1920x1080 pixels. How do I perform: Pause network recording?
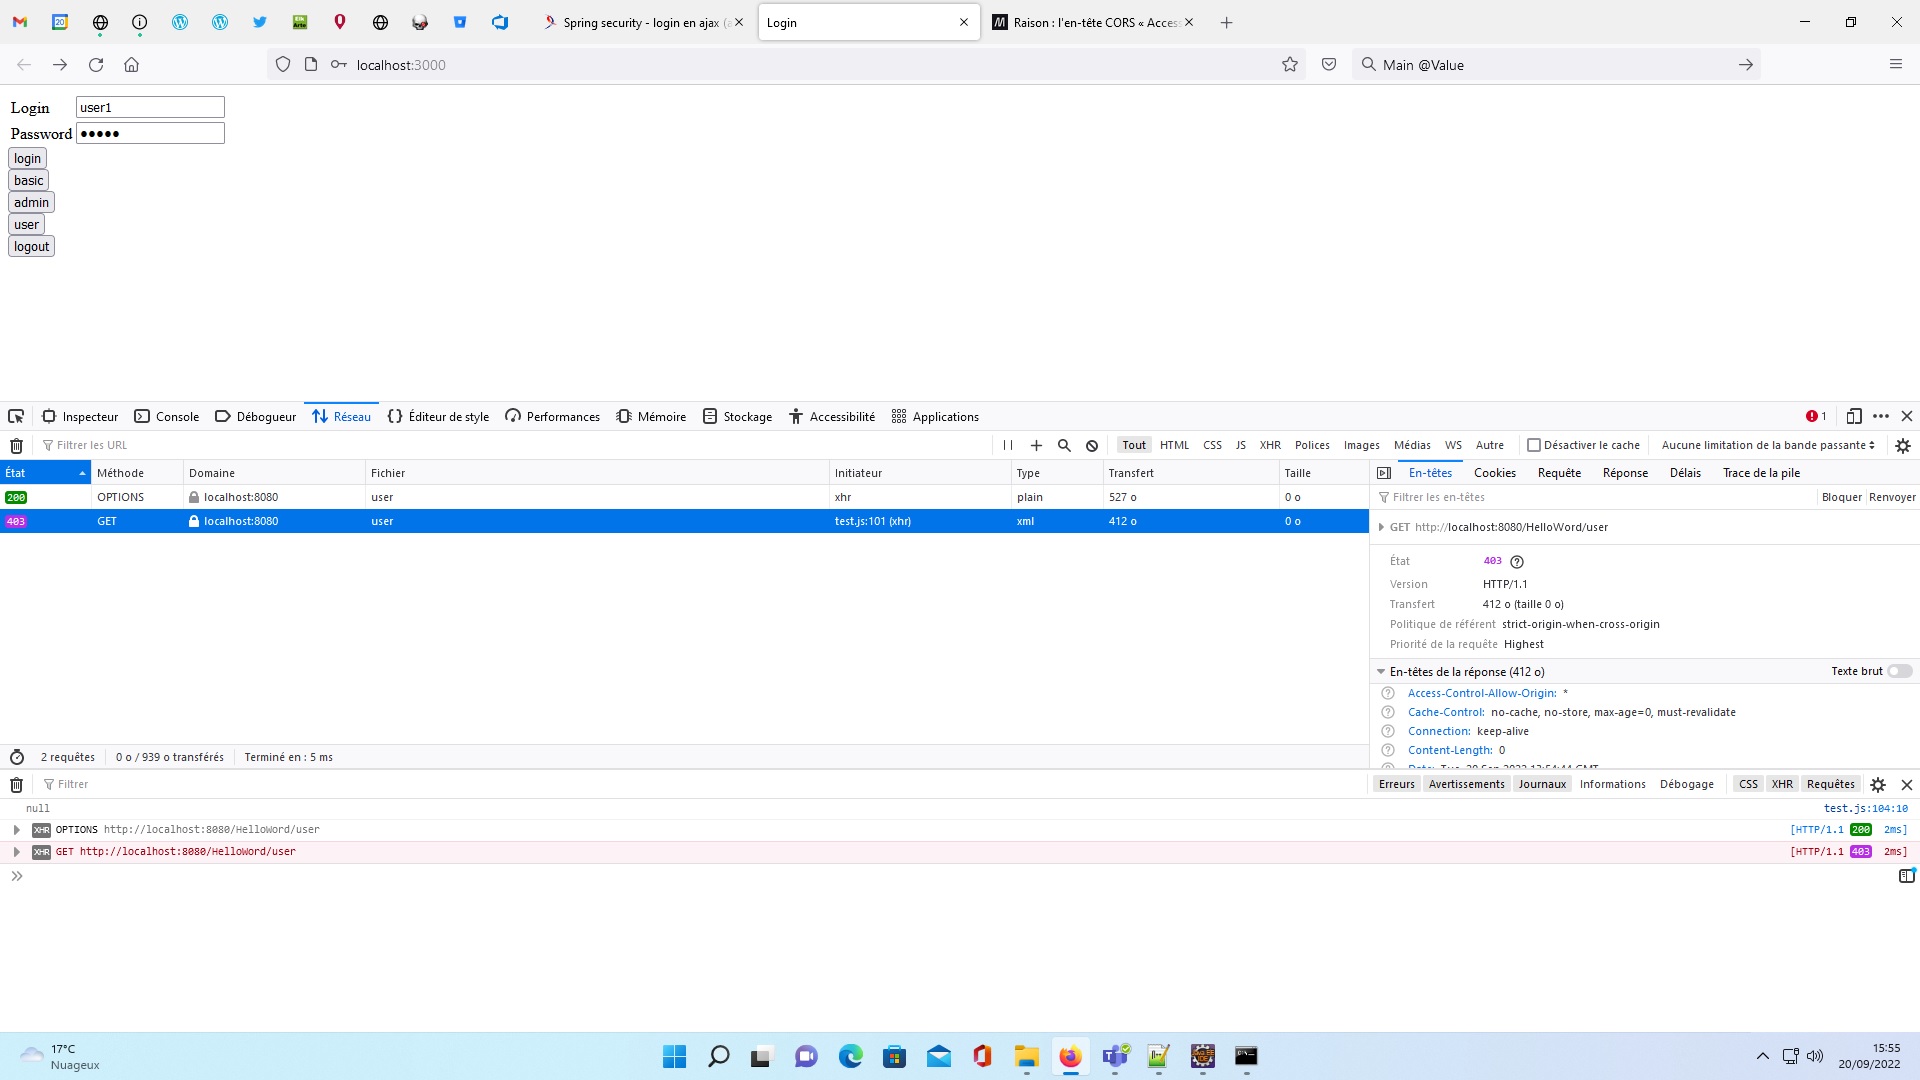1008,446
